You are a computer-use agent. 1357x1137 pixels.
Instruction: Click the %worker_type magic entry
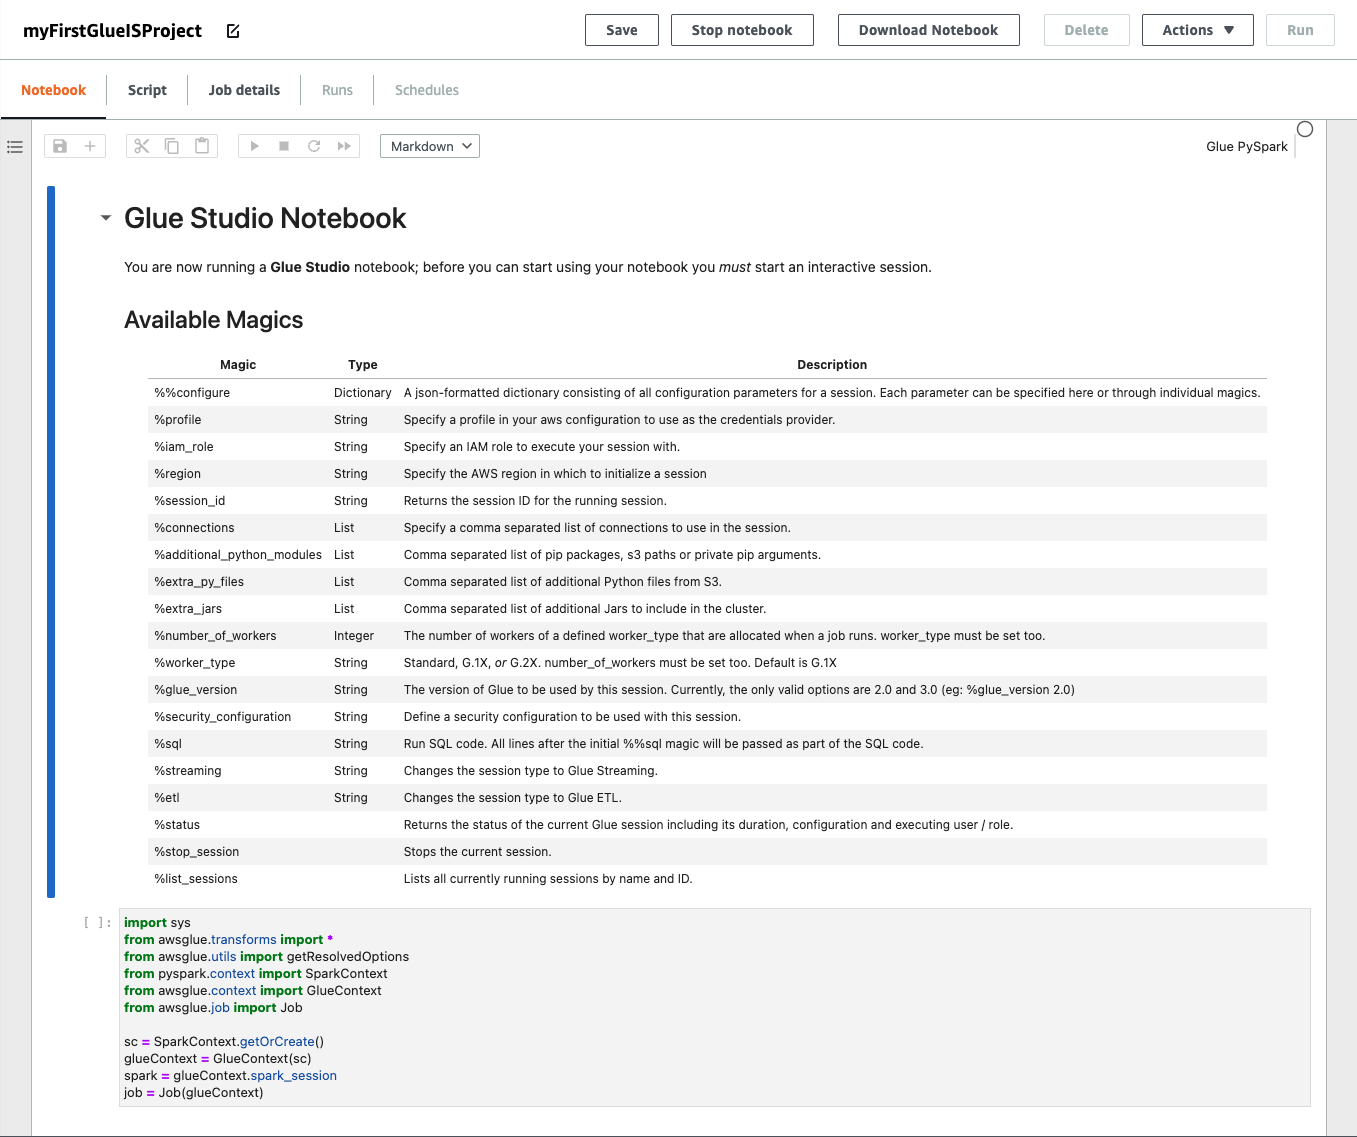coord(195,663)
